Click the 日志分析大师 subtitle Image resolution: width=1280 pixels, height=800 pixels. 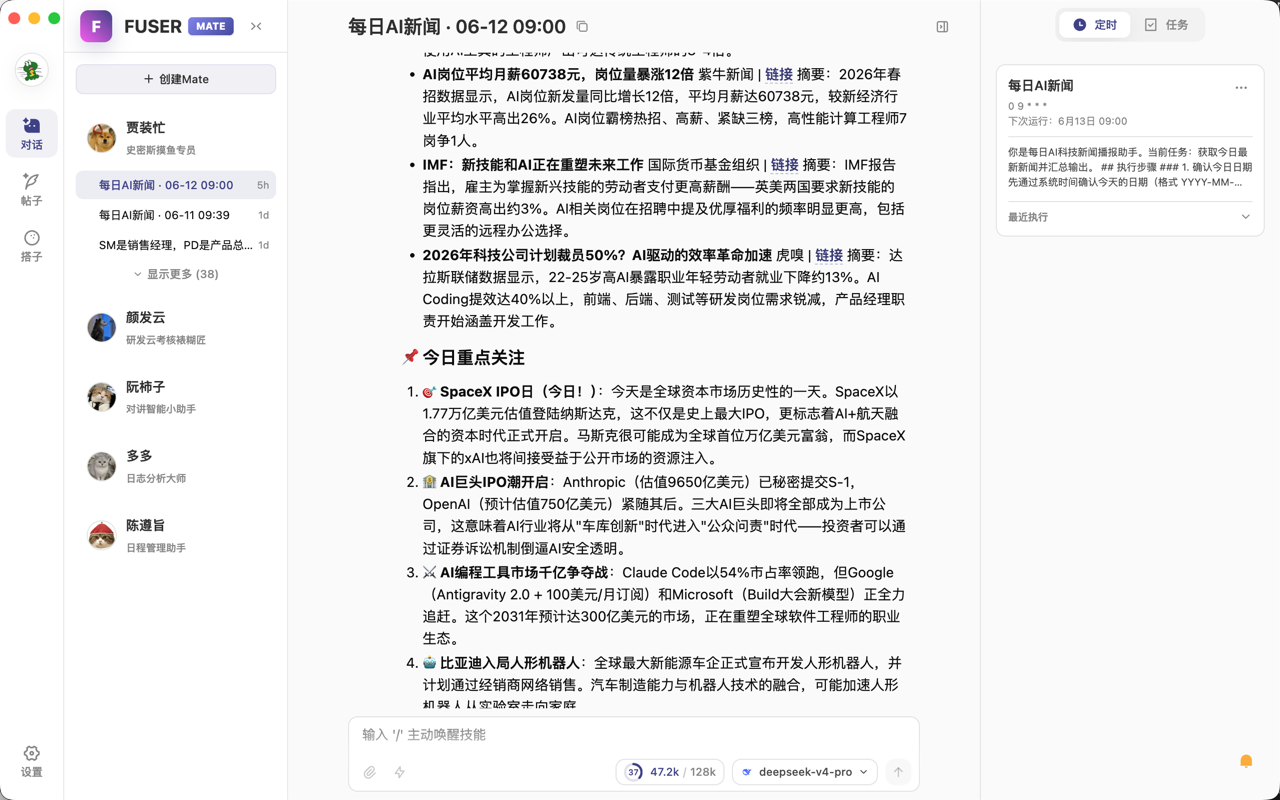pyautogui.click(x=156, y=479)
